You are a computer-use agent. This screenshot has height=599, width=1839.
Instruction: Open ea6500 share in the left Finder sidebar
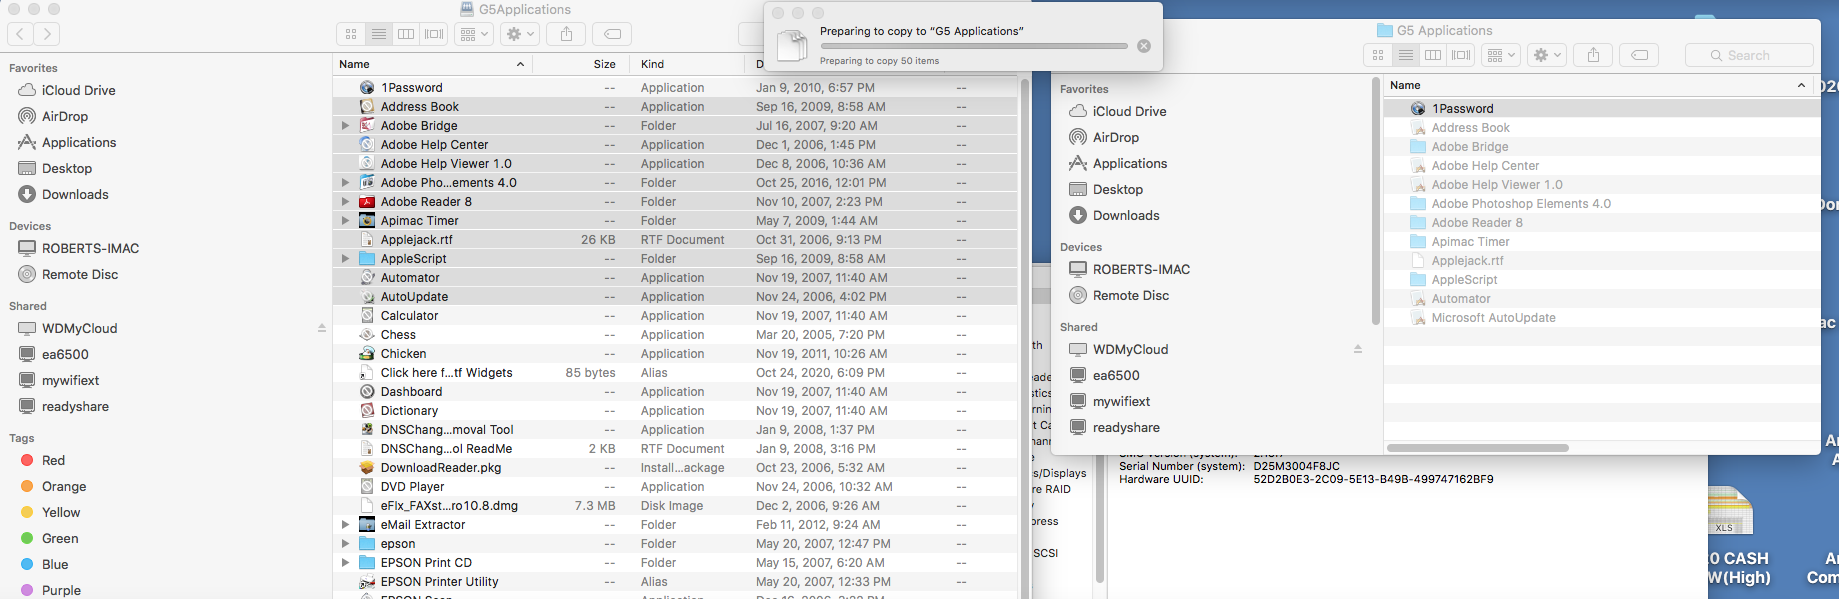65,354
